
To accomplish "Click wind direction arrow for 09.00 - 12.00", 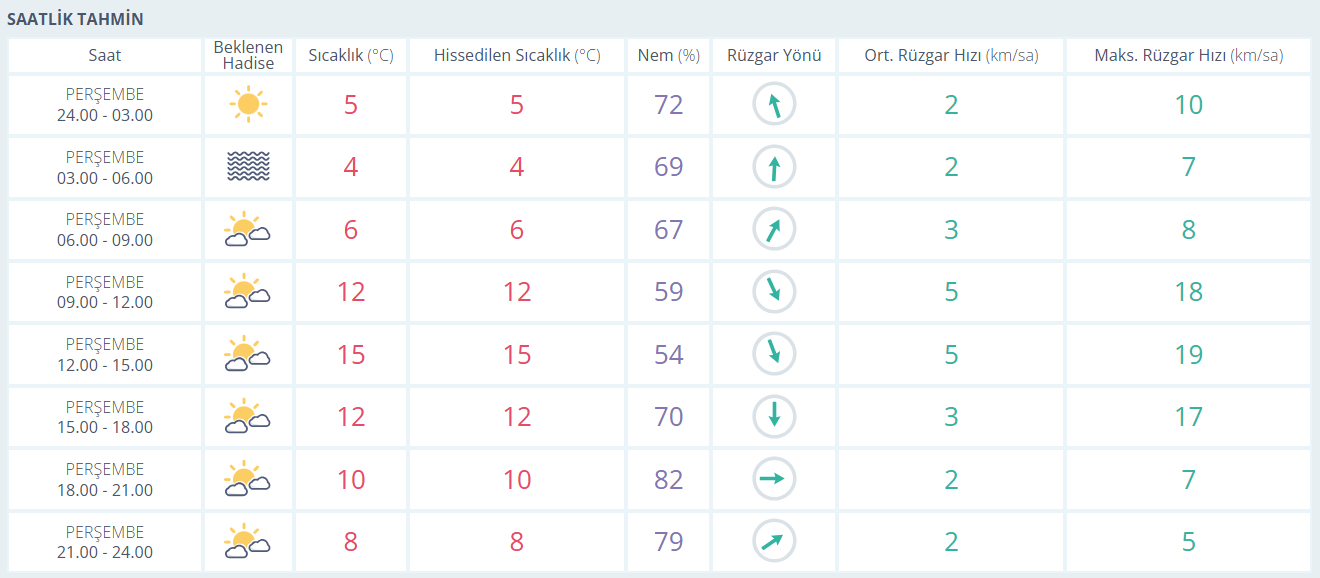I will (773, 292).
